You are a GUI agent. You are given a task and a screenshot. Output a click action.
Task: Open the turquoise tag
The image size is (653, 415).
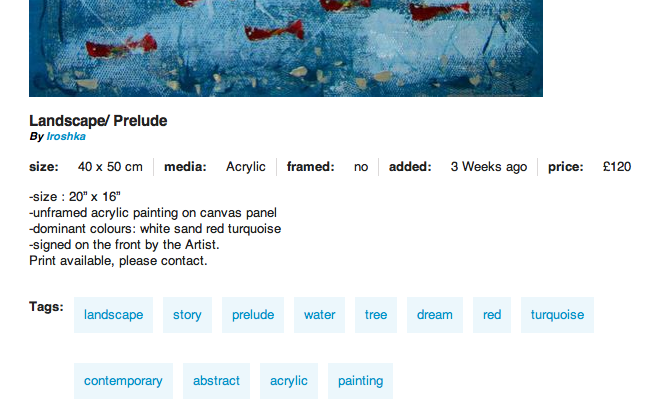point(557,315)
